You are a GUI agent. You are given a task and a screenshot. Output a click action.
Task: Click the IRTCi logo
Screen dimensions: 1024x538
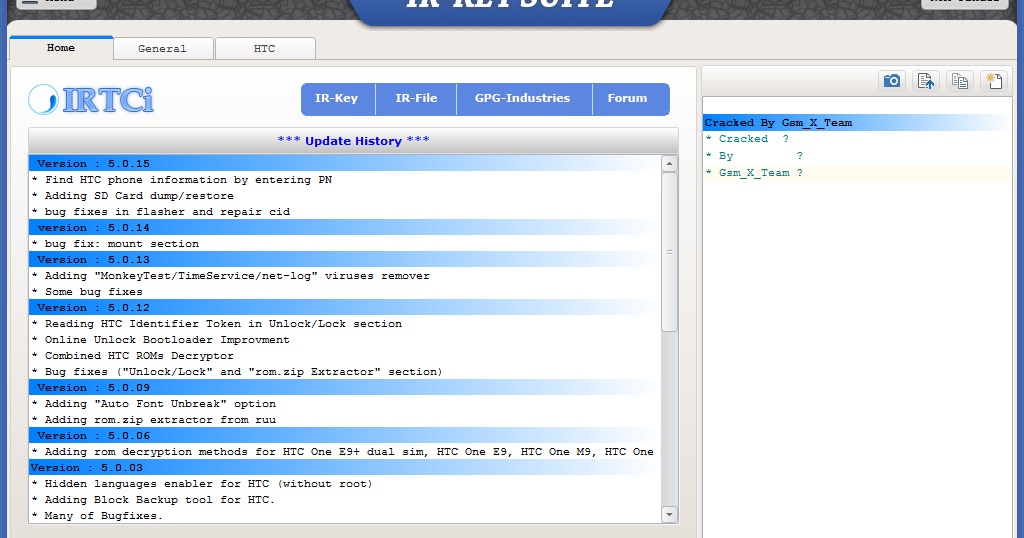91,100
